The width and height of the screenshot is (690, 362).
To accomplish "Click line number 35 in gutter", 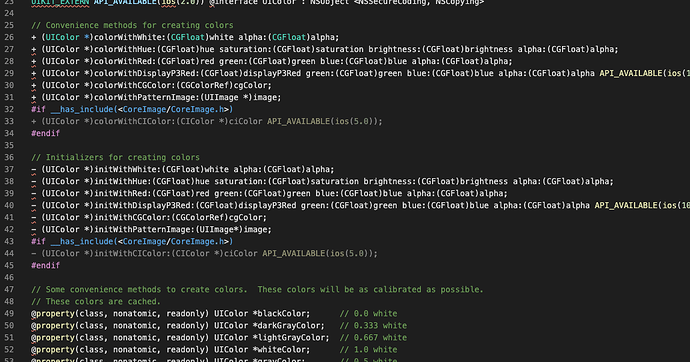I will point(9,145).
